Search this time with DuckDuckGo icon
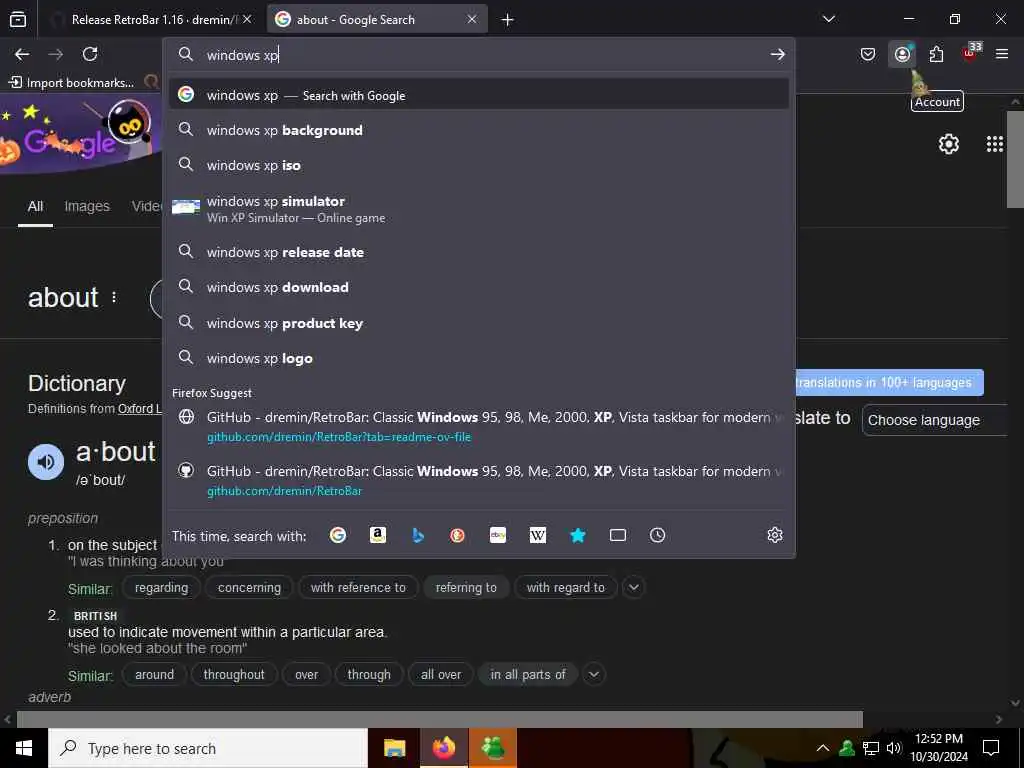This screenshot has height=768, width=1024. [457, 536]
